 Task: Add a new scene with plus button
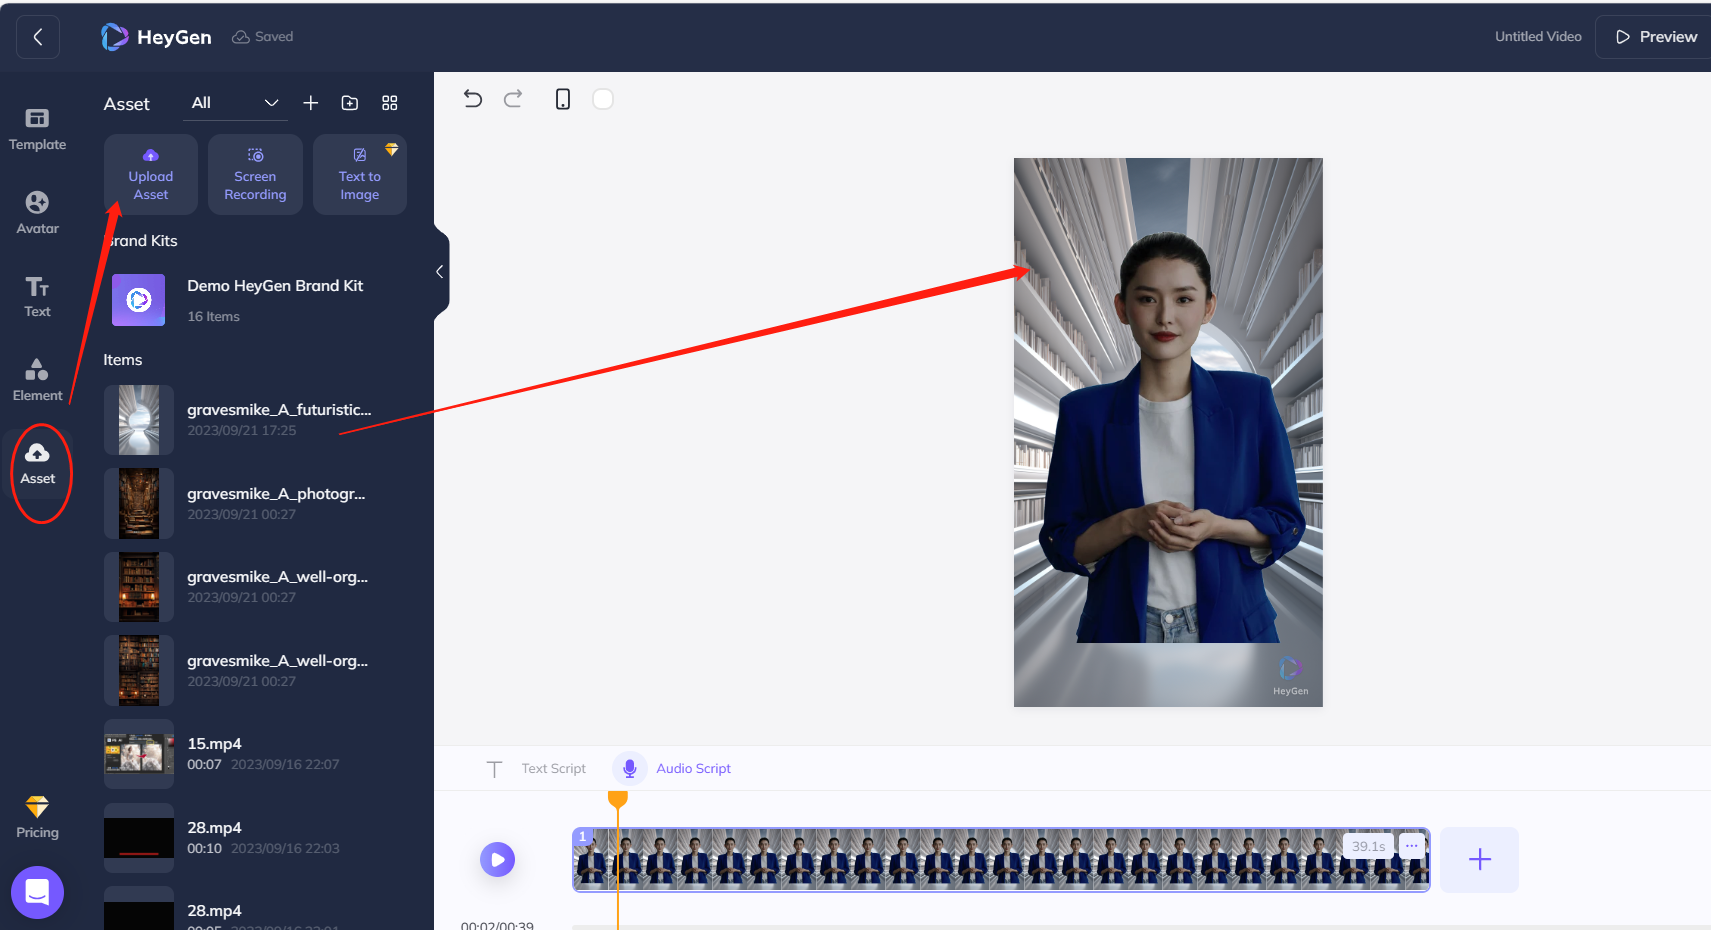(1480, 859)
